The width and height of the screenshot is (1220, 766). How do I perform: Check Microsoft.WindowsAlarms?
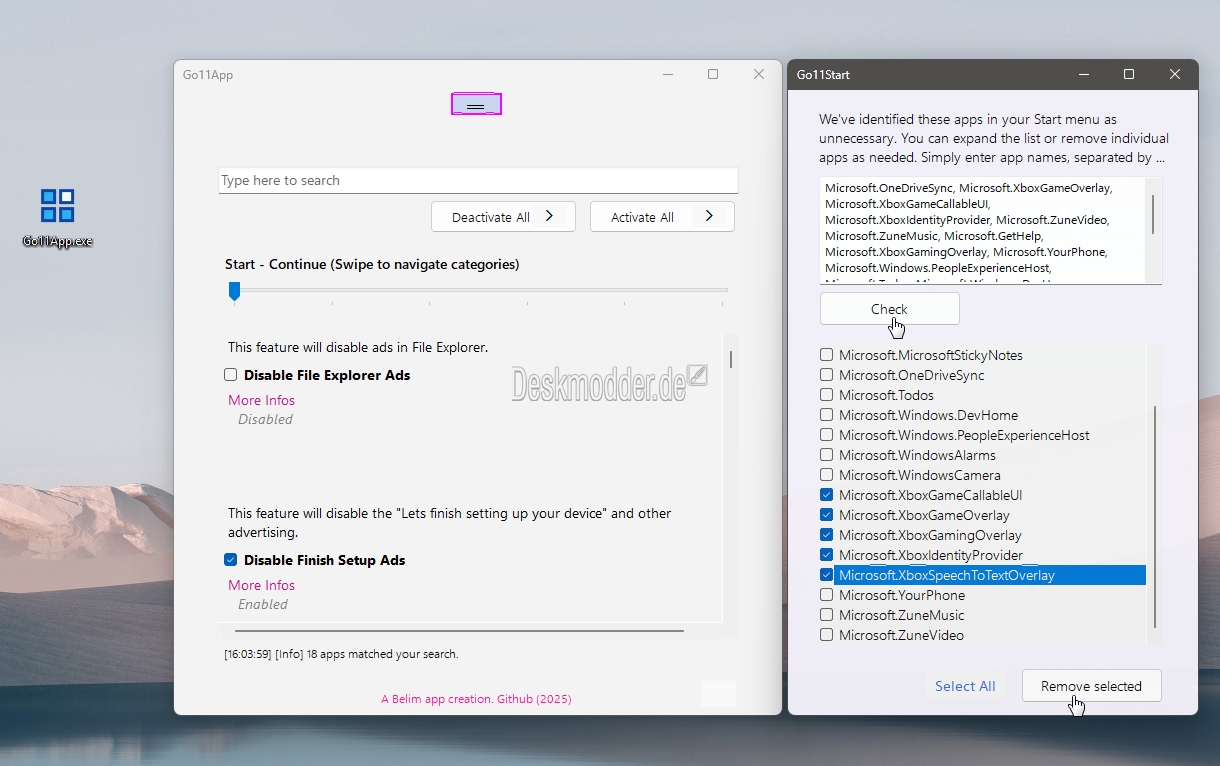826,455
